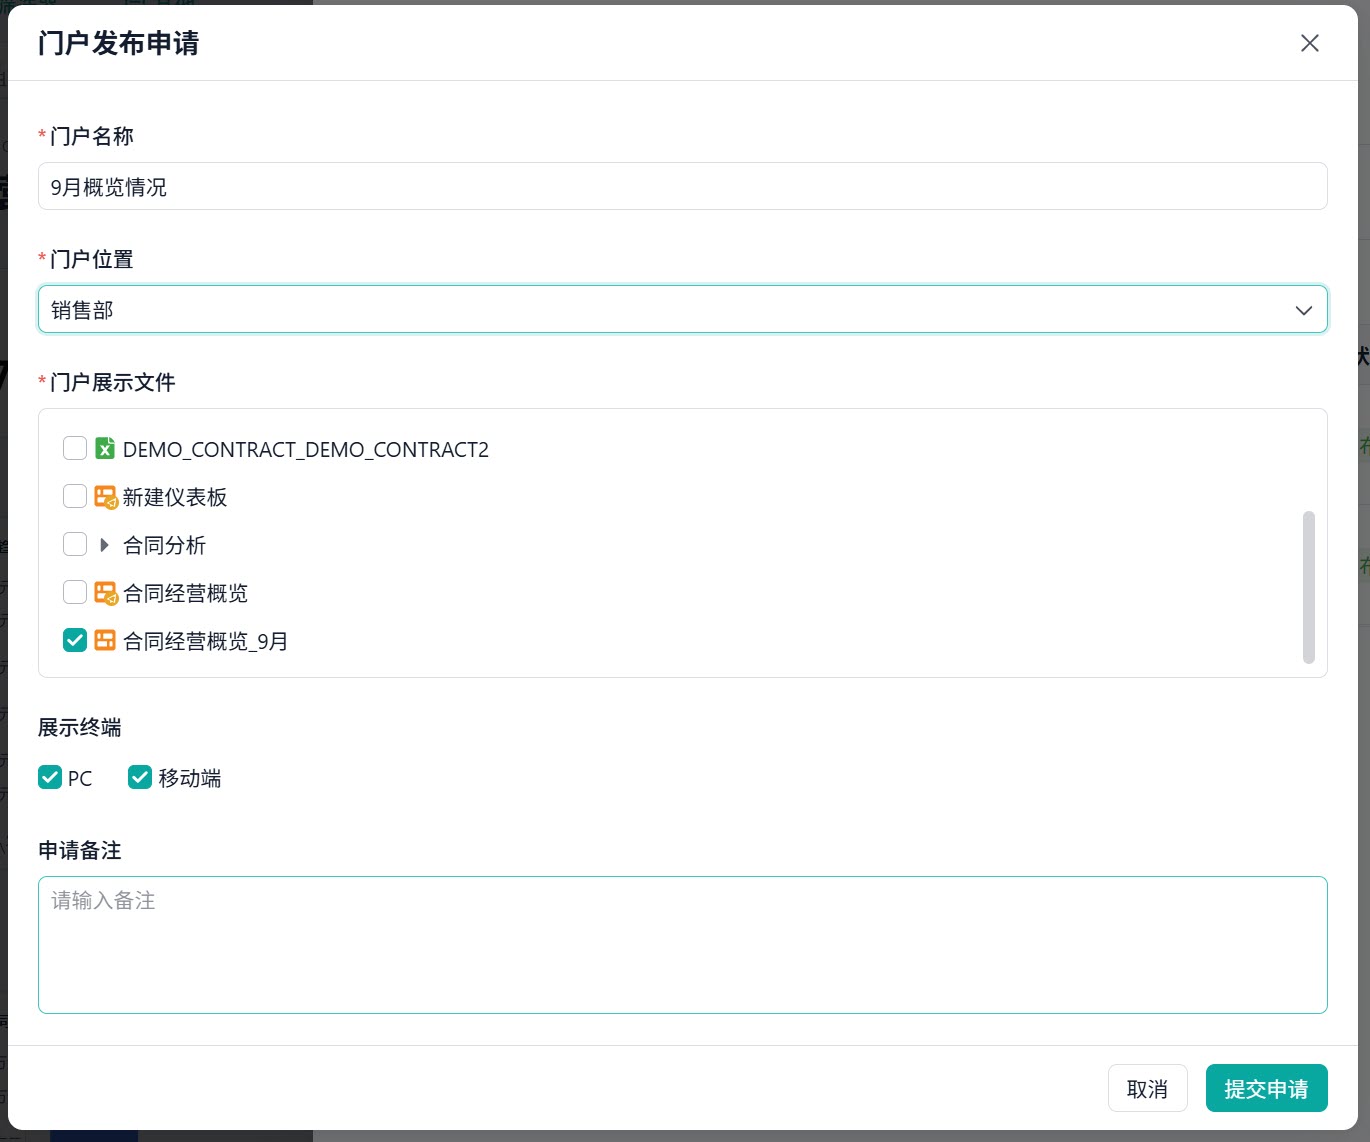Click the PC label text

(x=80, y=778)
